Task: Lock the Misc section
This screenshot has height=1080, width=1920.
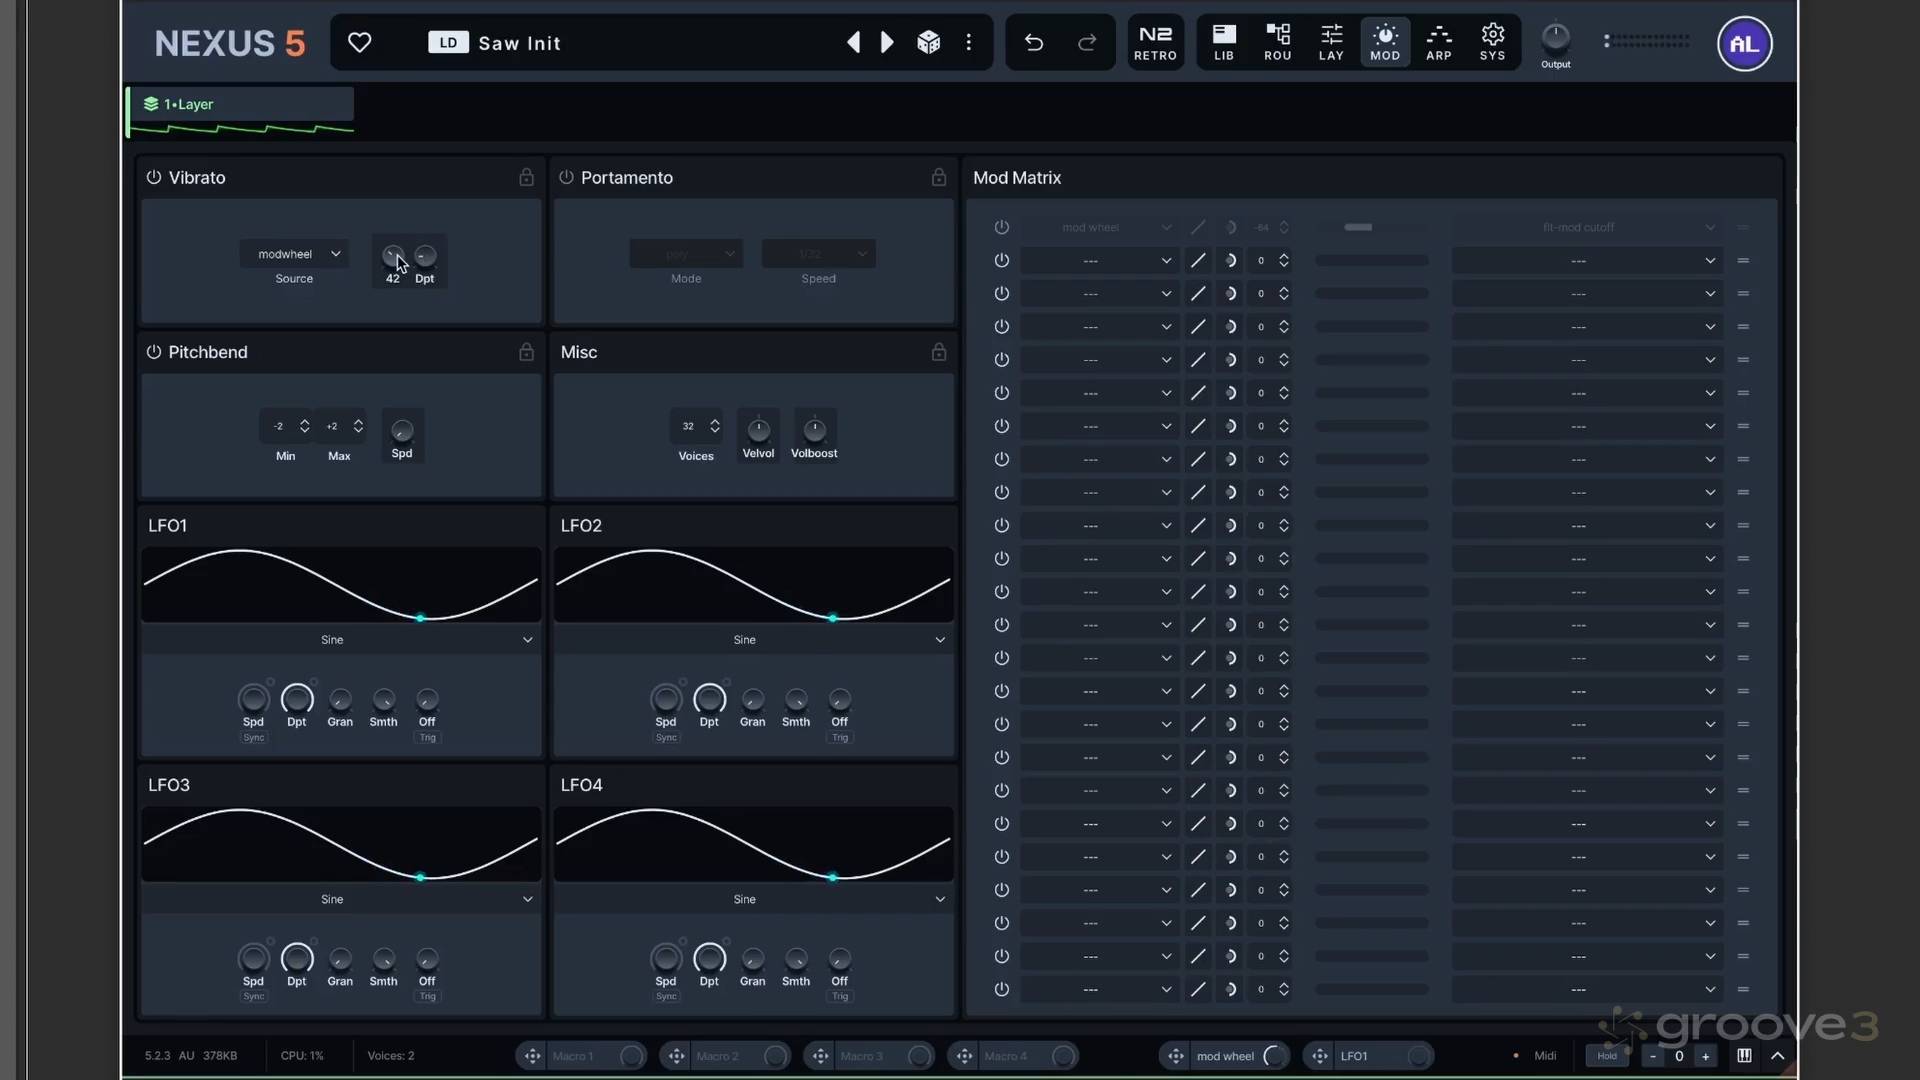Action: click(939, 352)
